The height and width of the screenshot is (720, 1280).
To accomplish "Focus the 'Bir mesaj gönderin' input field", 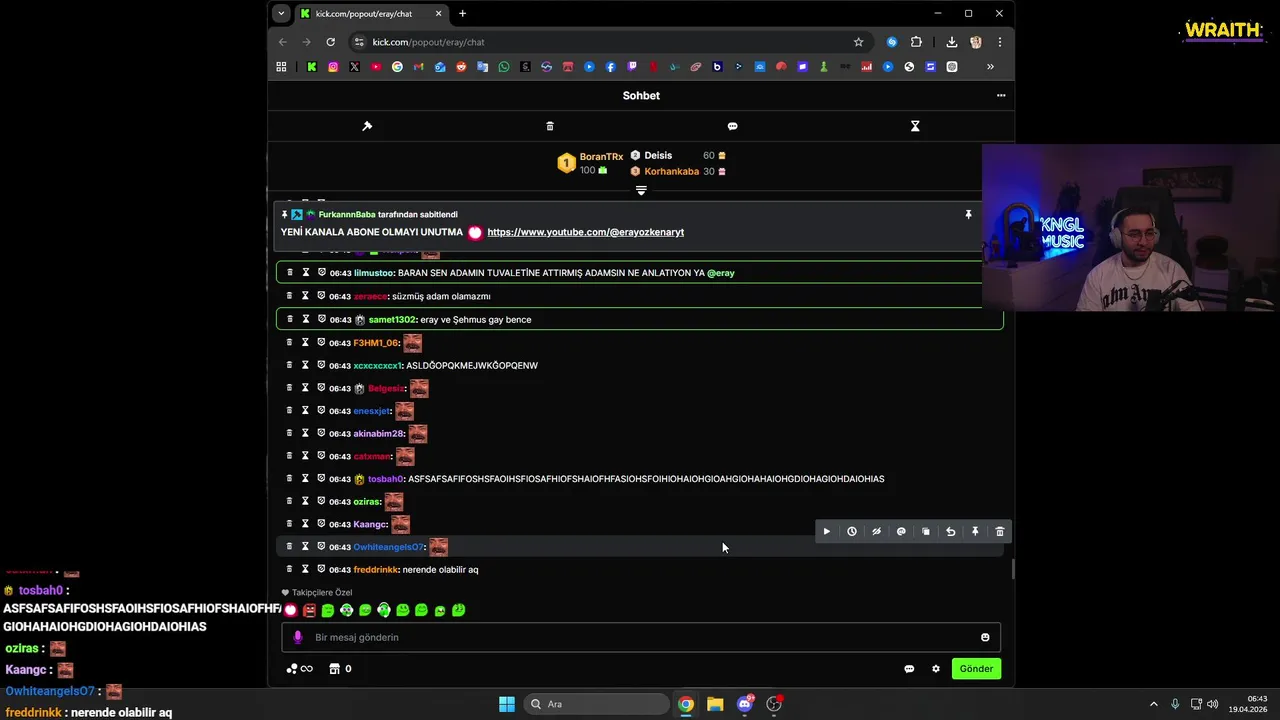I will [641, 637].
